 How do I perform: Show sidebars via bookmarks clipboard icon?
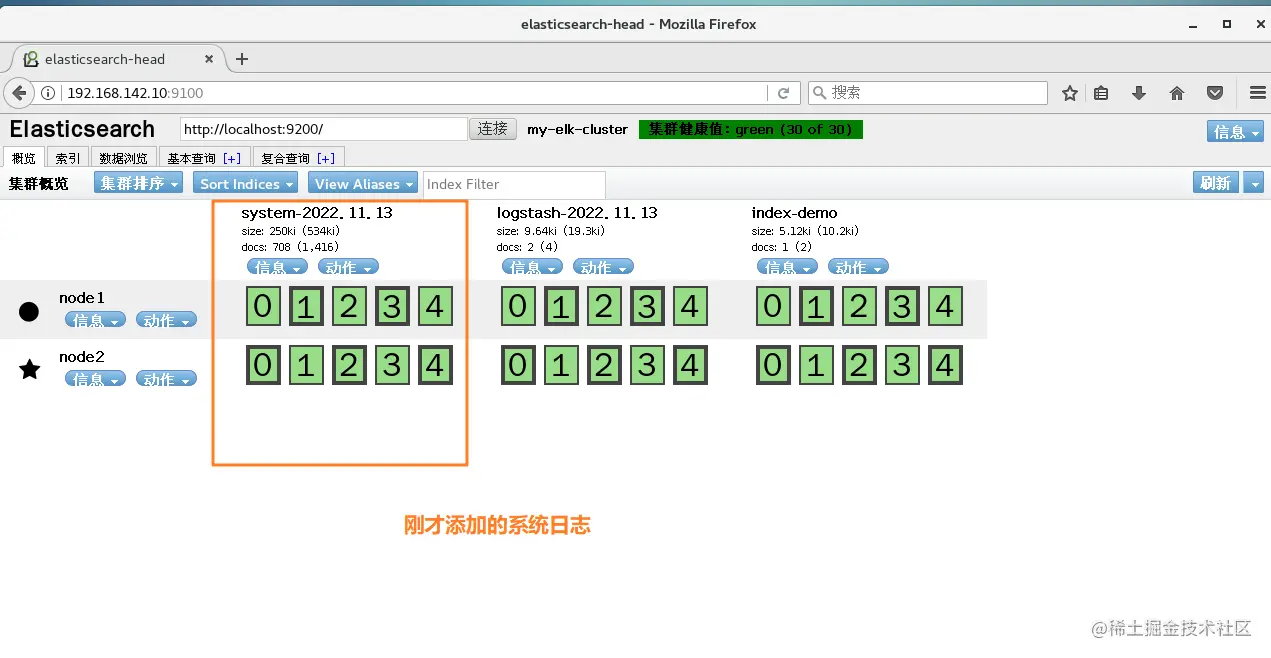point(1101,92)
